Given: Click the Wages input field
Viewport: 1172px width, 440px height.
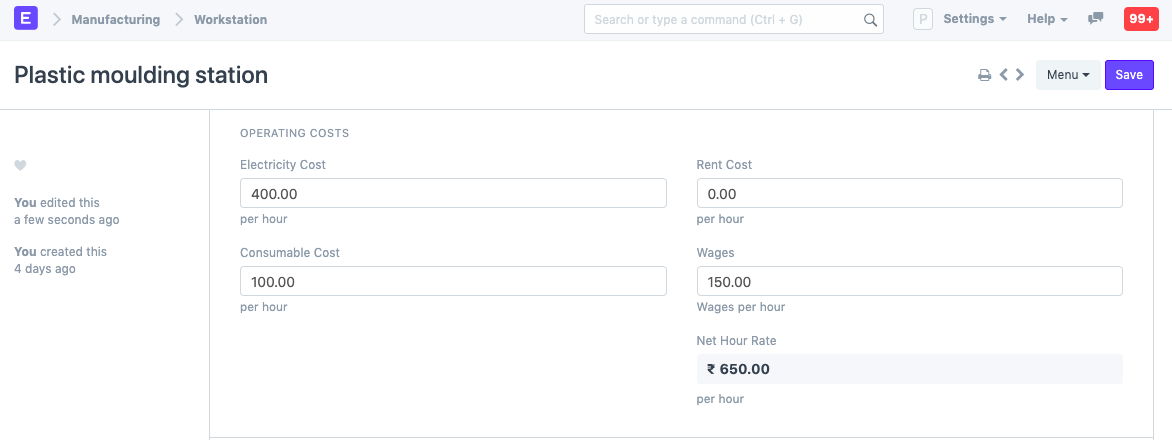Looking at the screenshot, I should click(x=910, y=282).
